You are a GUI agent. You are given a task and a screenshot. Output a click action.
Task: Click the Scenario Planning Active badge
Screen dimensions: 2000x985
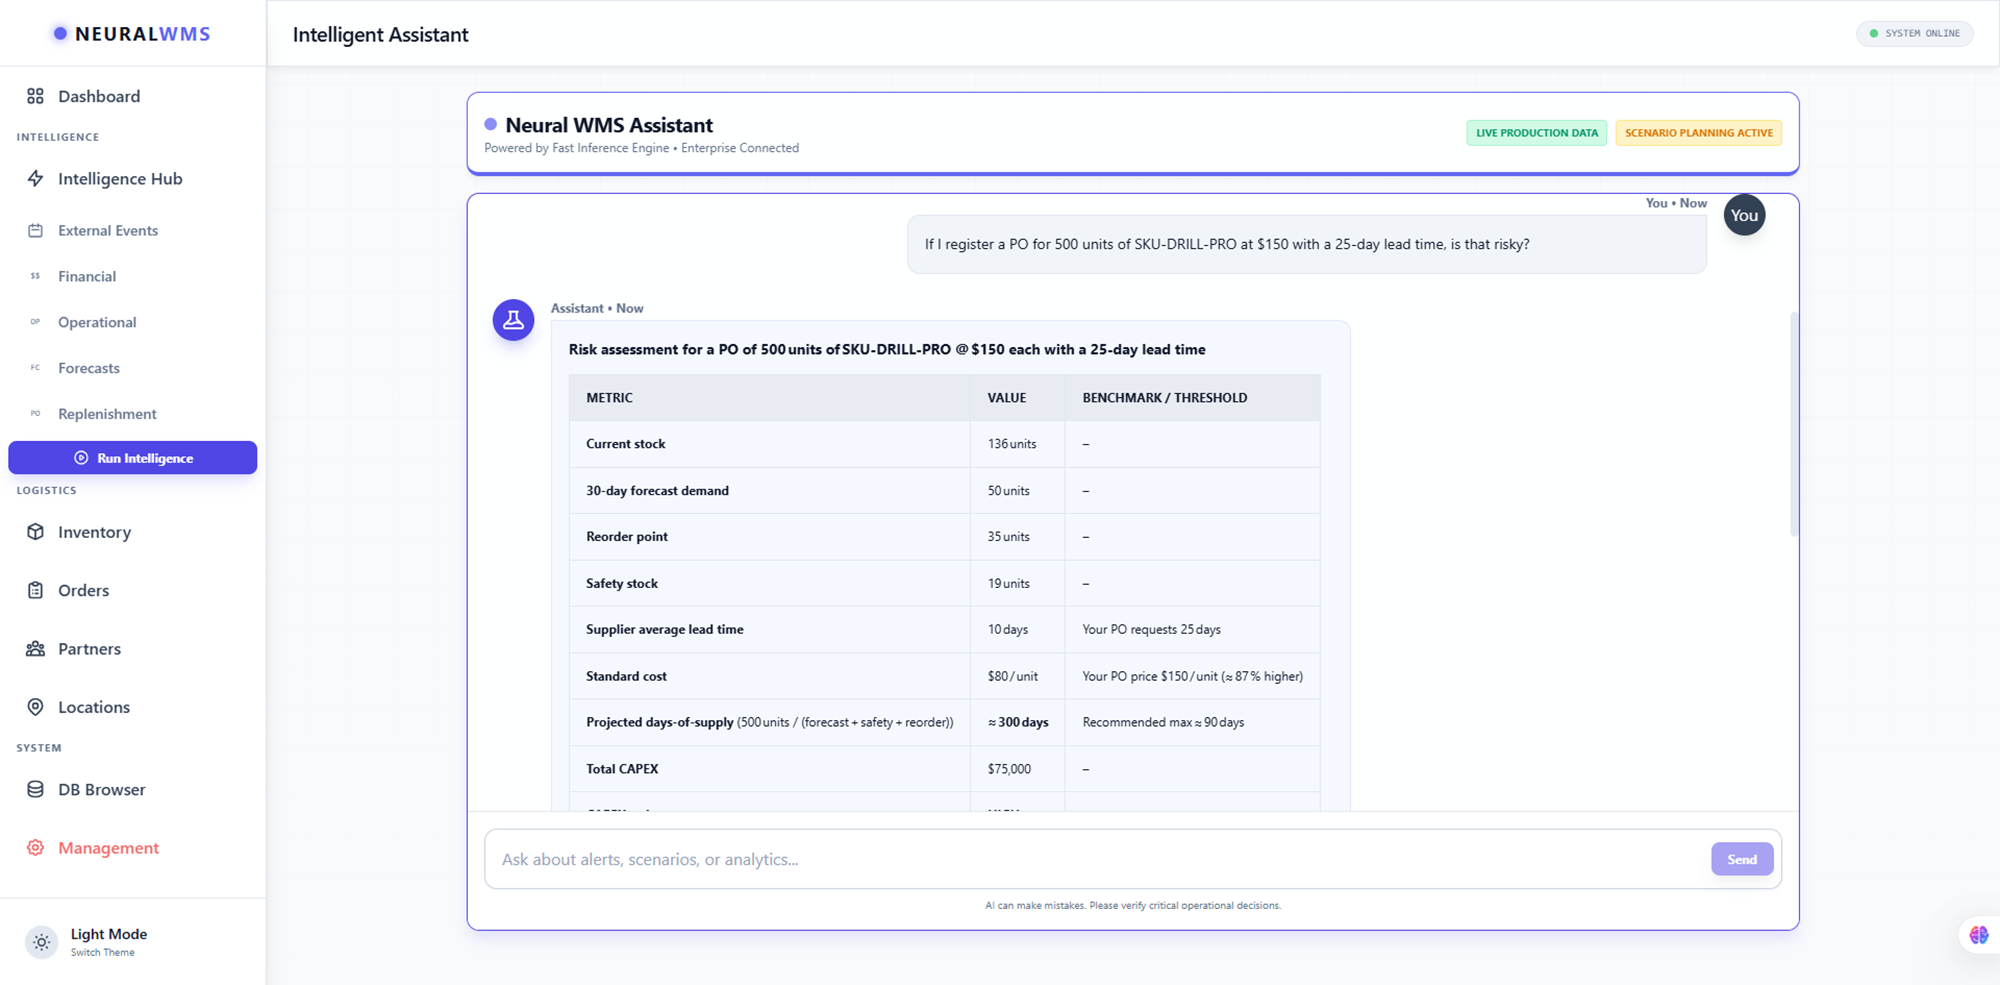[x=1698, y=133]
